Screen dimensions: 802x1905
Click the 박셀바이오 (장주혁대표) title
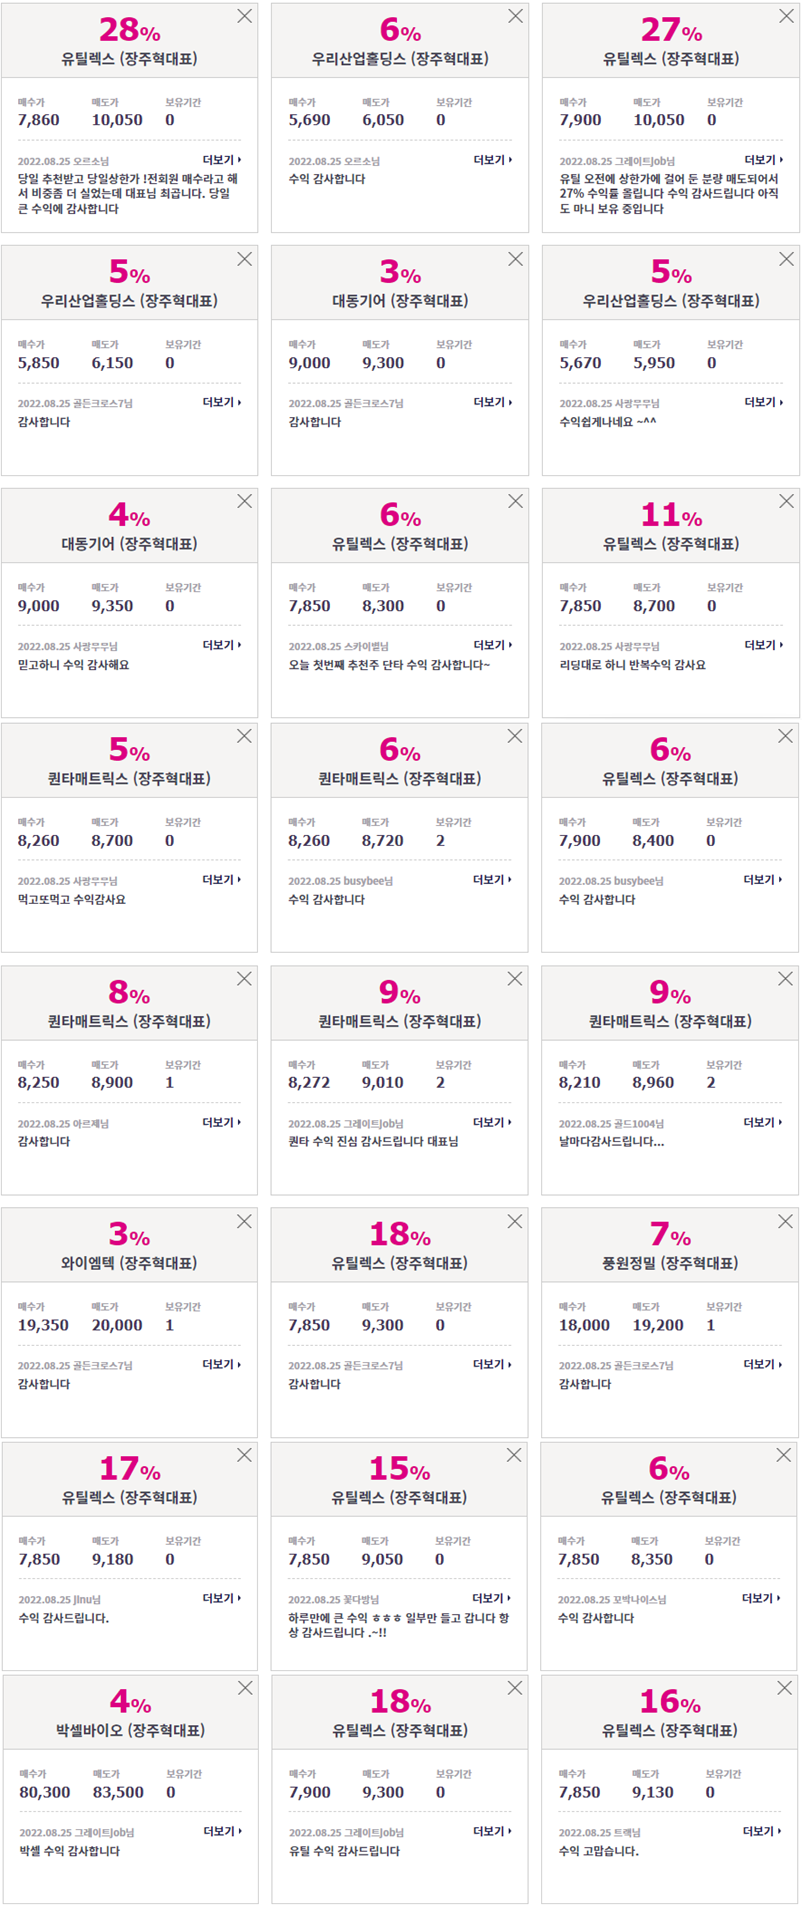point(130,1730)
